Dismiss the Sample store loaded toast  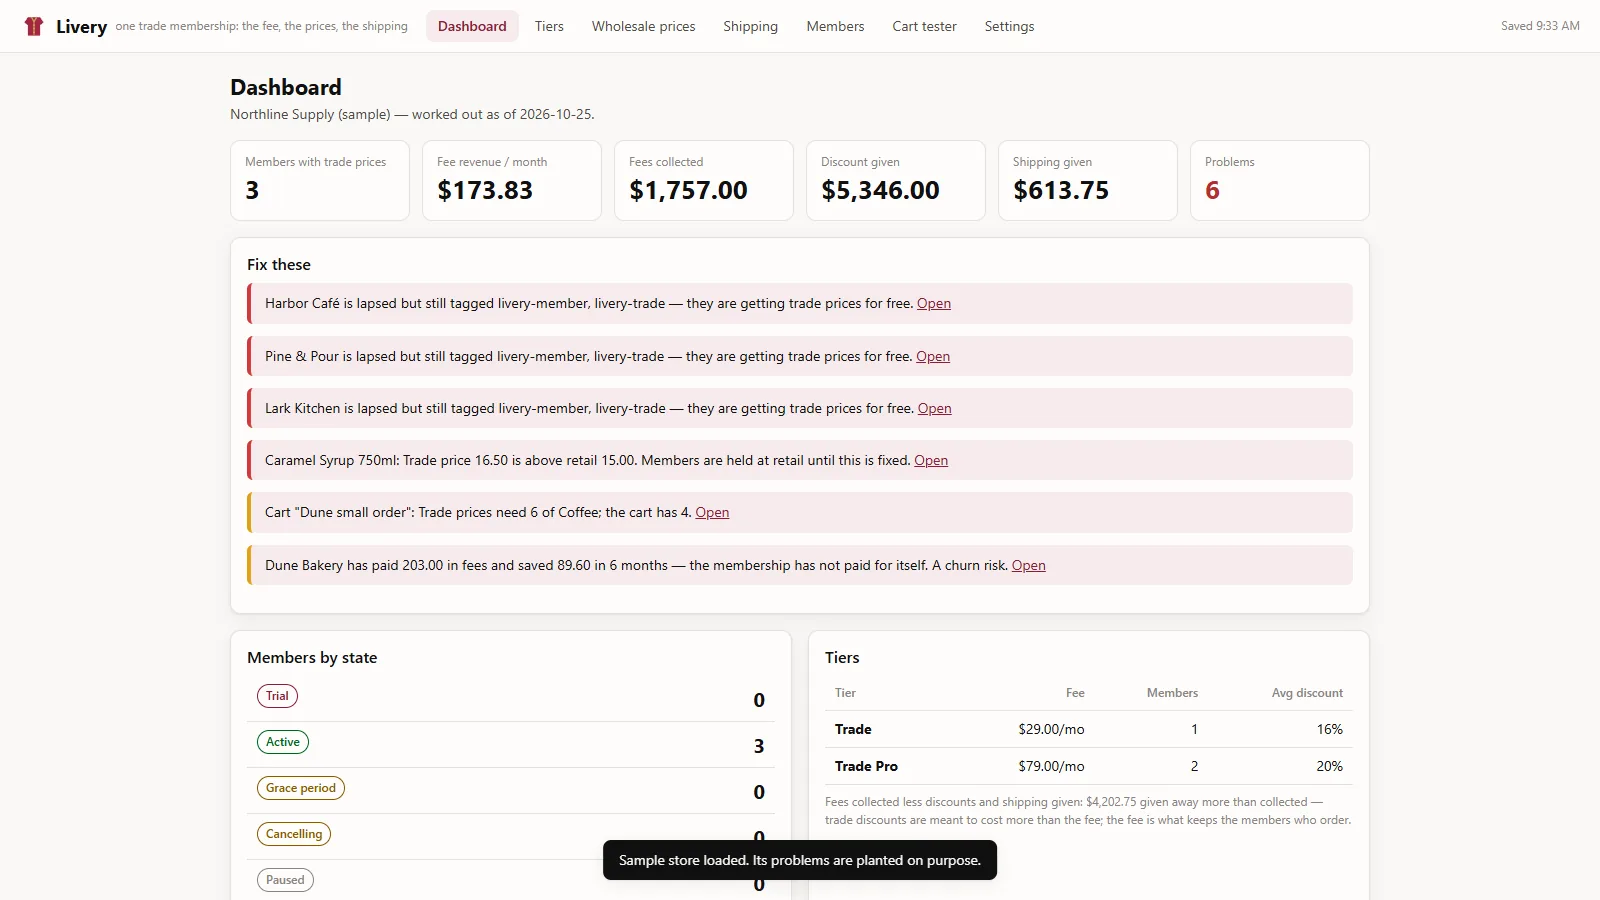pos(800,860)
